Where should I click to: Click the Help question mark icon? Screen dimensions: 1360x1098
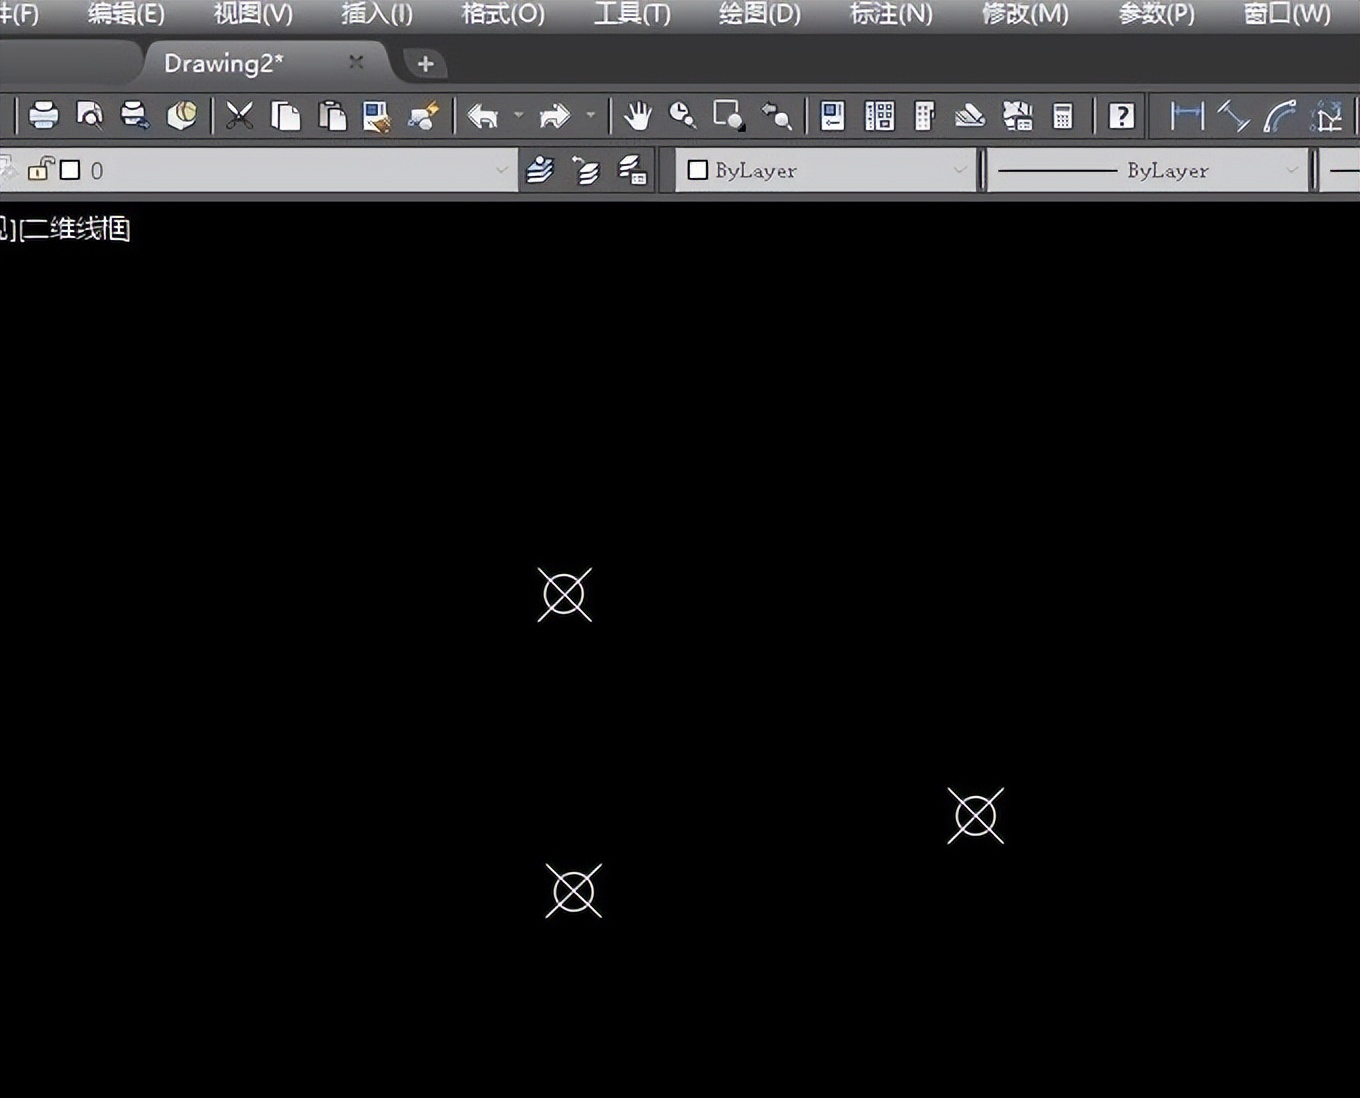click(1121, 116)
